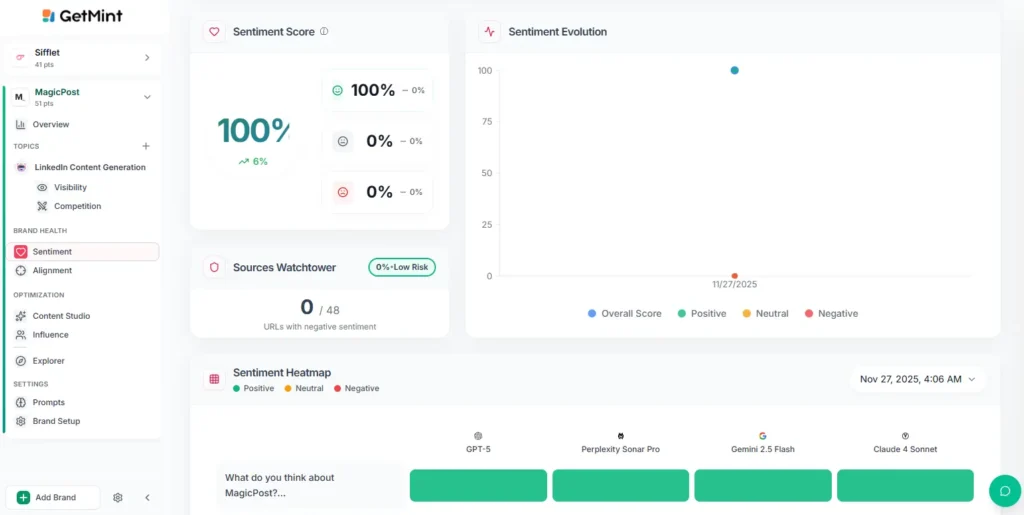The height and width of the screenshot is (515, 1024).
Task: Toggle the Neutral series in chart legend
Action: click(765, 313)
